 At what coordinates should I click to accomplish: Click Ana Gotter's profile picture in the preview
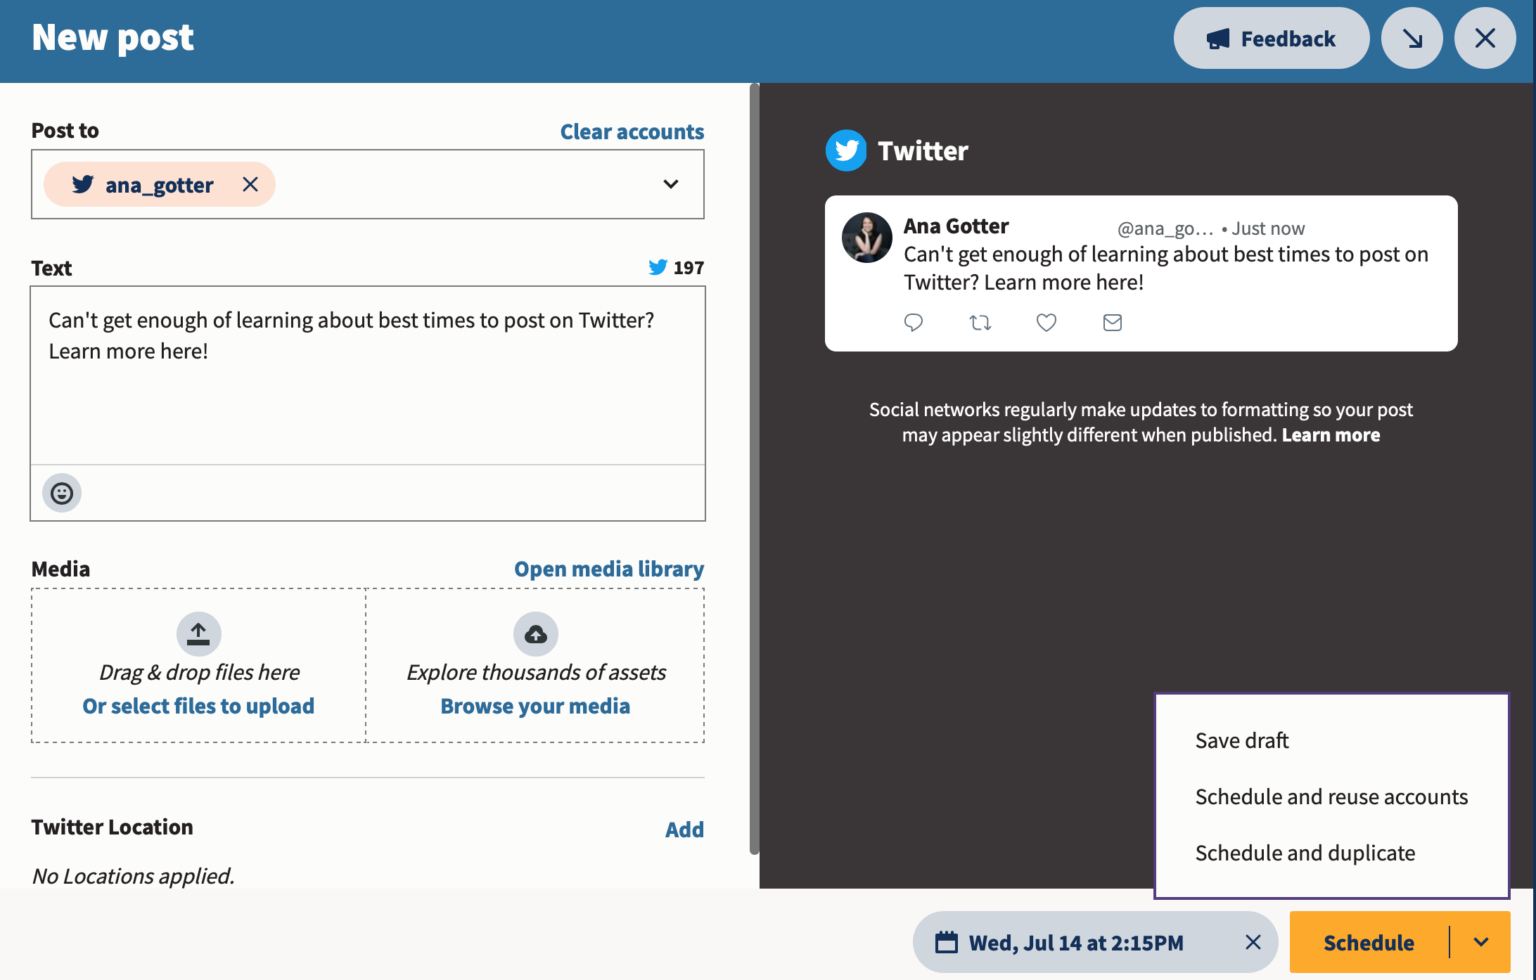point(867,238)
